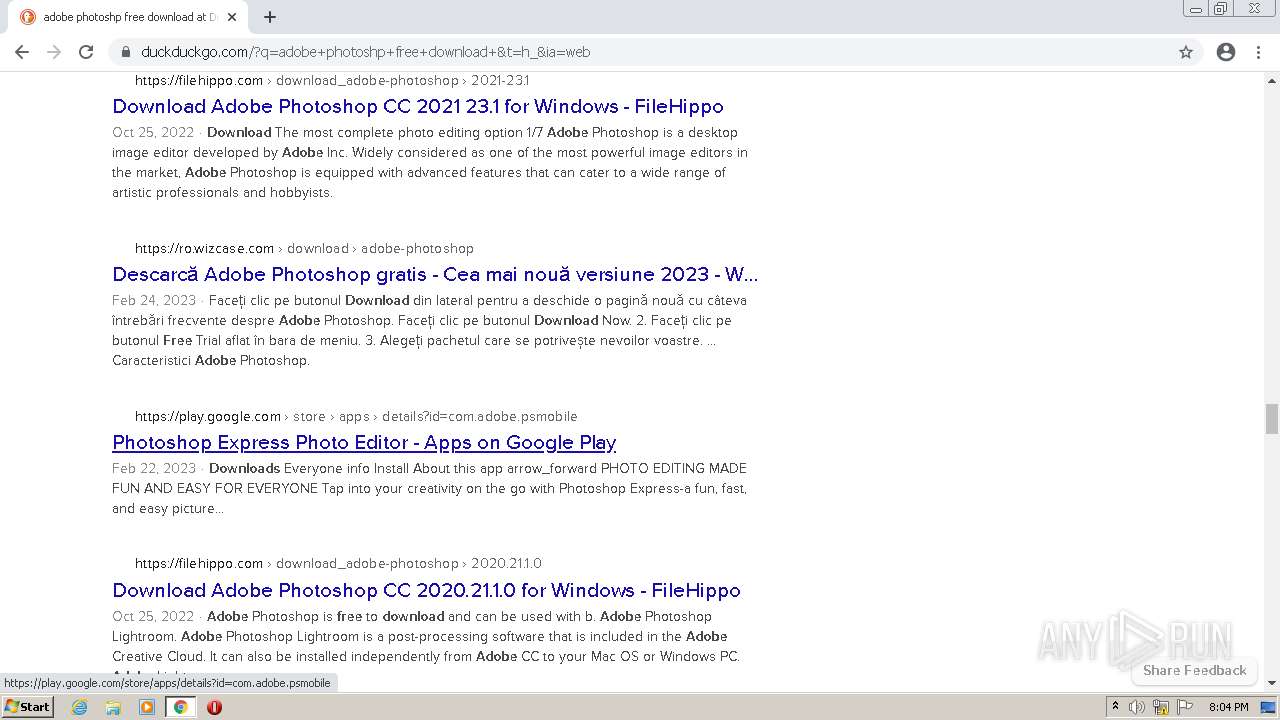Click the Feb 22, 2023 result date text
This screenshot has width=1280, height=720.
click(x=154, y=468)
